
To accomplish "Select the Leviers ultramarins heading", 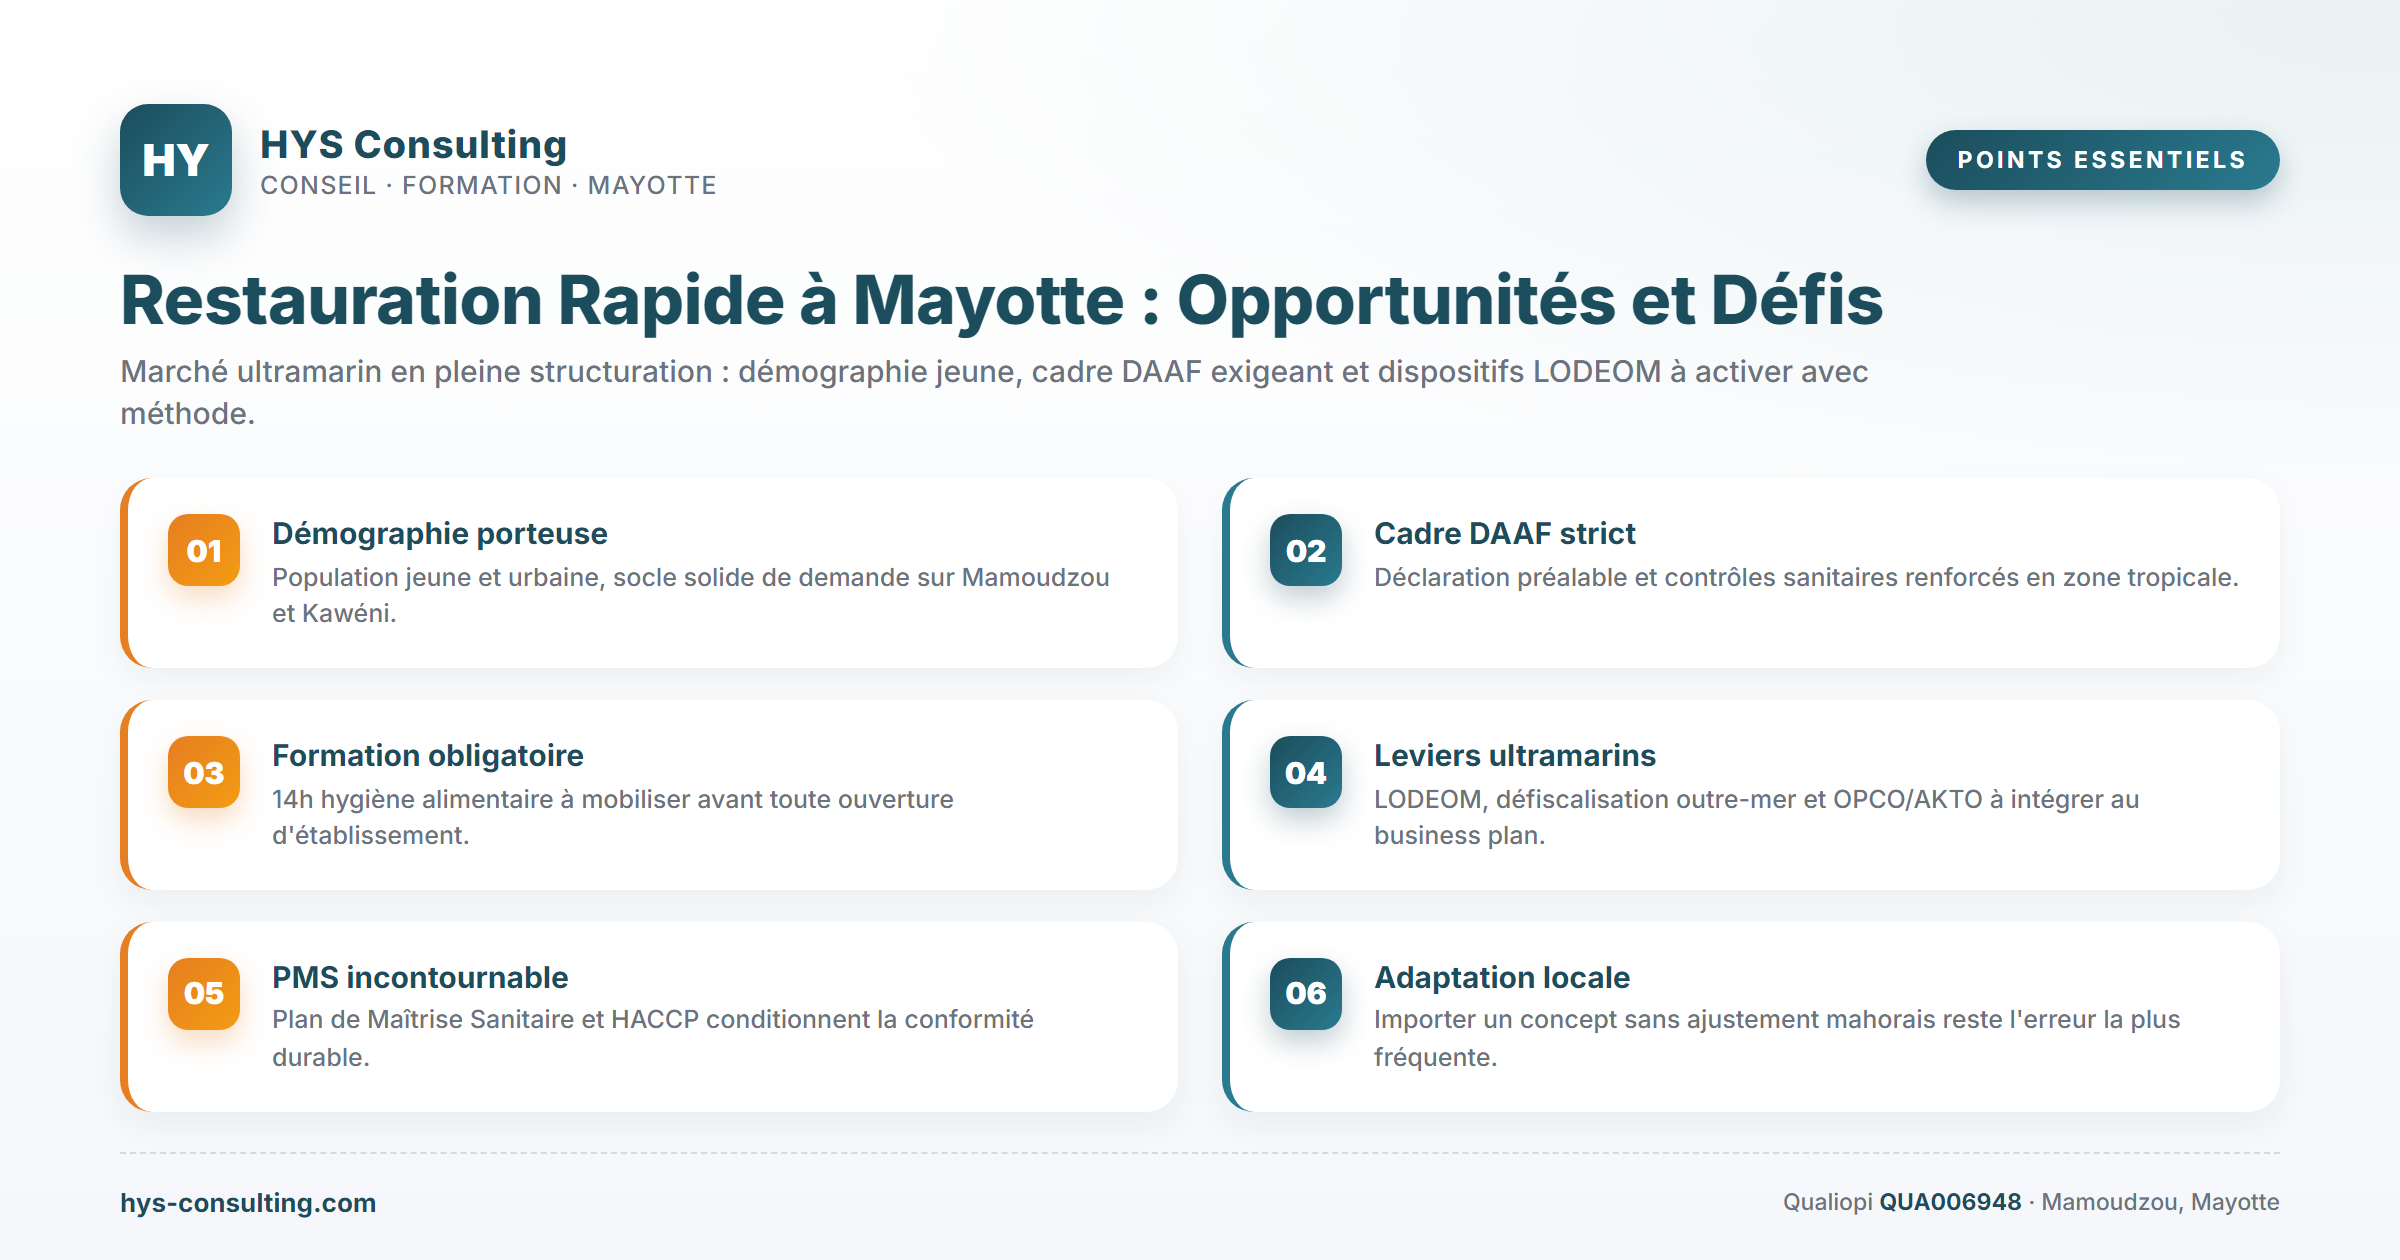I will click(x=1515, y=755).
